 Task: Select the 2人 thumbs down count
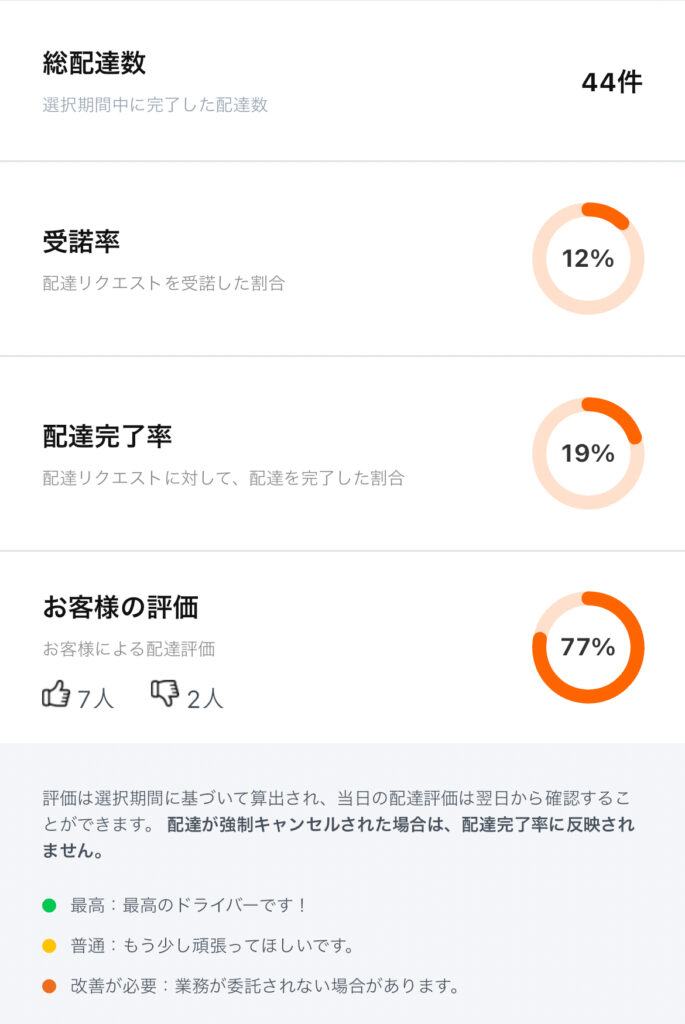(203, 695)
